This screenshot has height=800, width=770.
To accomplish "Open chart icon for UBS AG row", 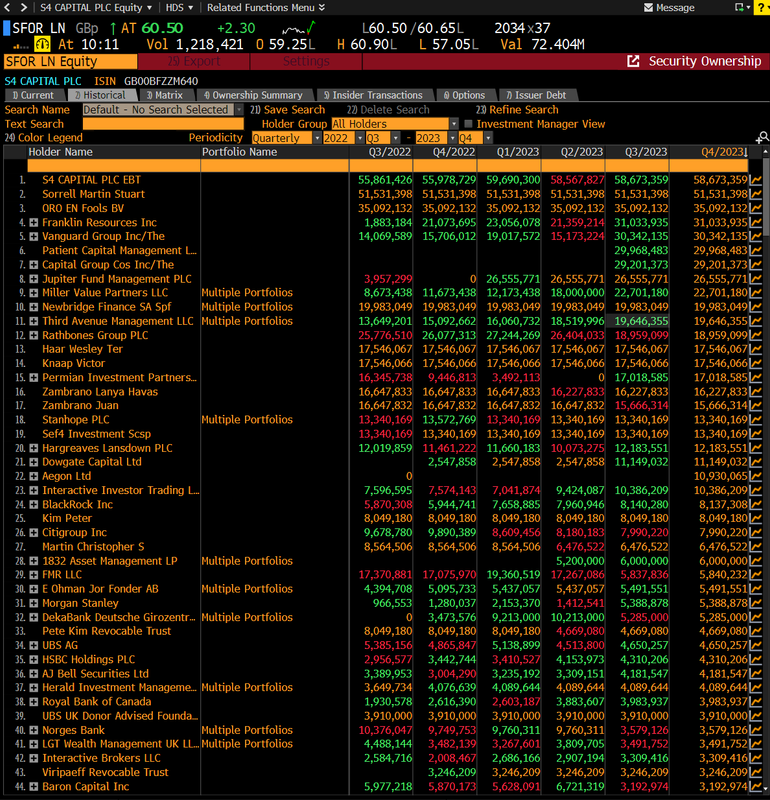I will coord(756,645).
